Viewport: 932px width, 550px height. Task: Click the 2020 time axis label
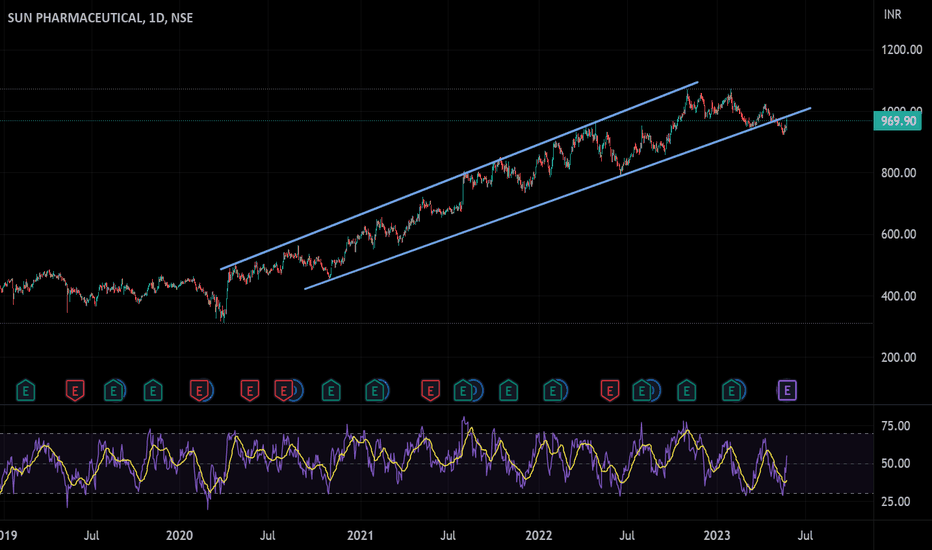[180, 535]
